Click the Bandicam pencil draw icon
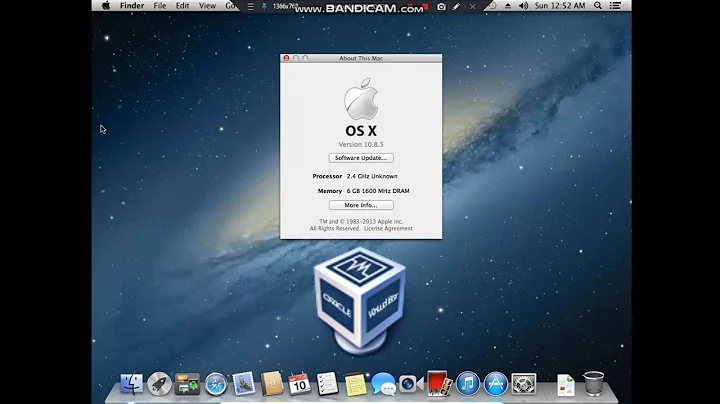This screenshot has width=720, height=404. 456,6
